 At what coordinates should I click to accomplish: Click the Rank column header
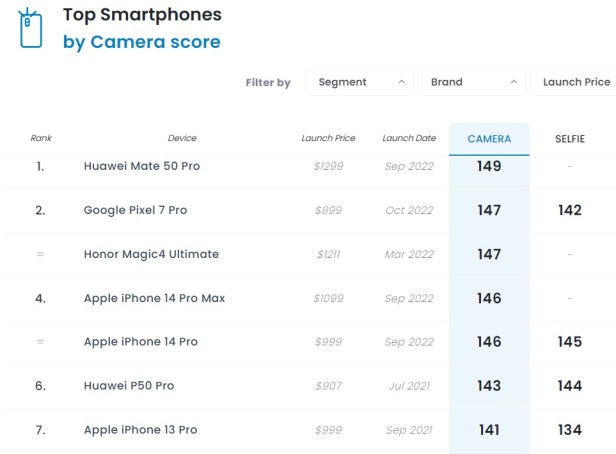[x=41, y=139]
